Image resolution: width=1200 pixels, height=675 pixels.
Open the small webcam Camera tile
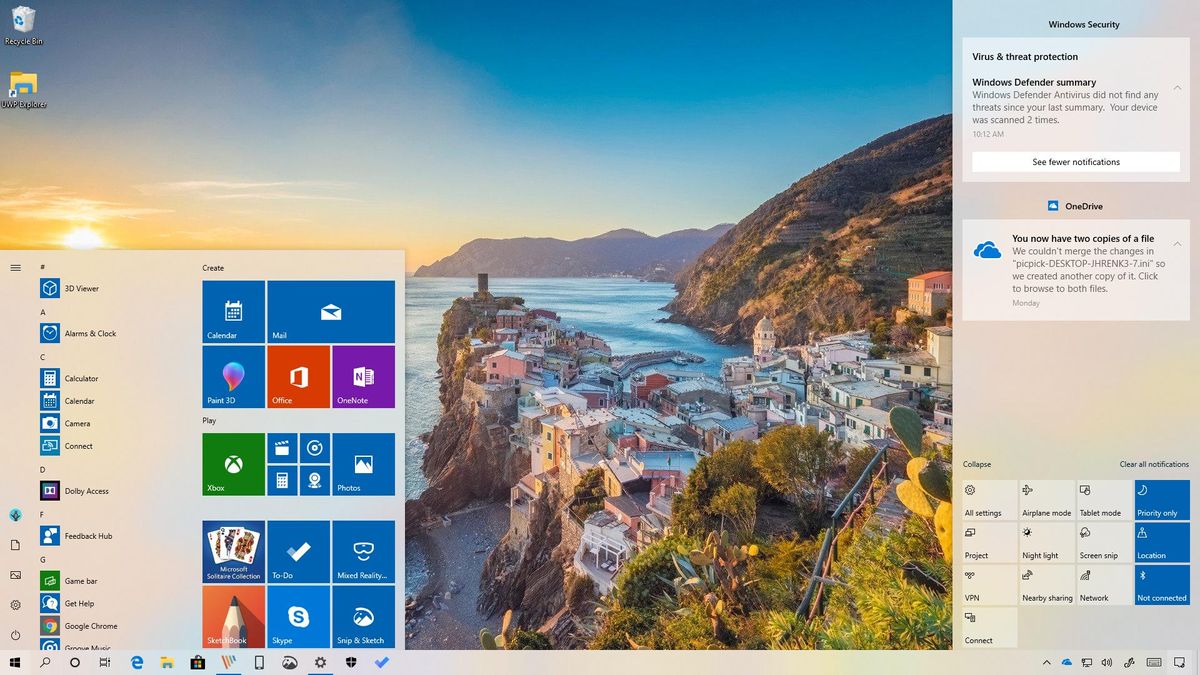point(314,480)
